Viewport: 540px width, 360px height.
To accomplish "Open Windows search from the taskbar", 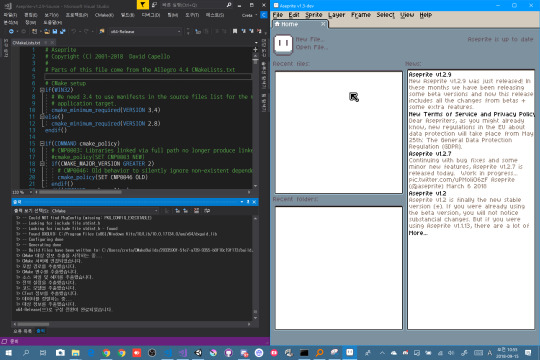I will 26,353.
